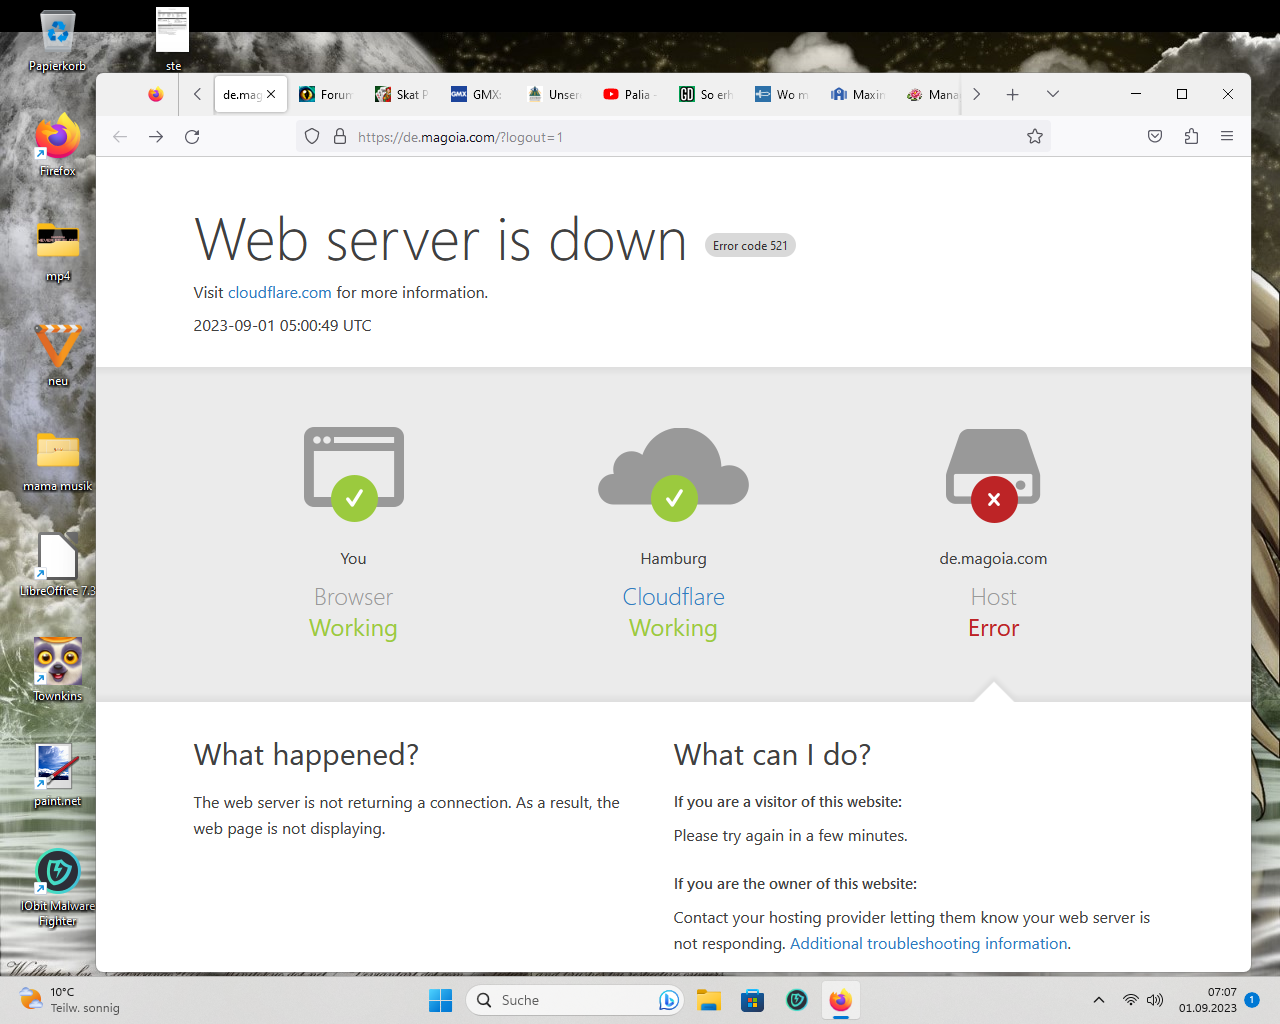Click the Error code 521 badge
The image size is (1280, 1024).
click(x=750, y=246)
